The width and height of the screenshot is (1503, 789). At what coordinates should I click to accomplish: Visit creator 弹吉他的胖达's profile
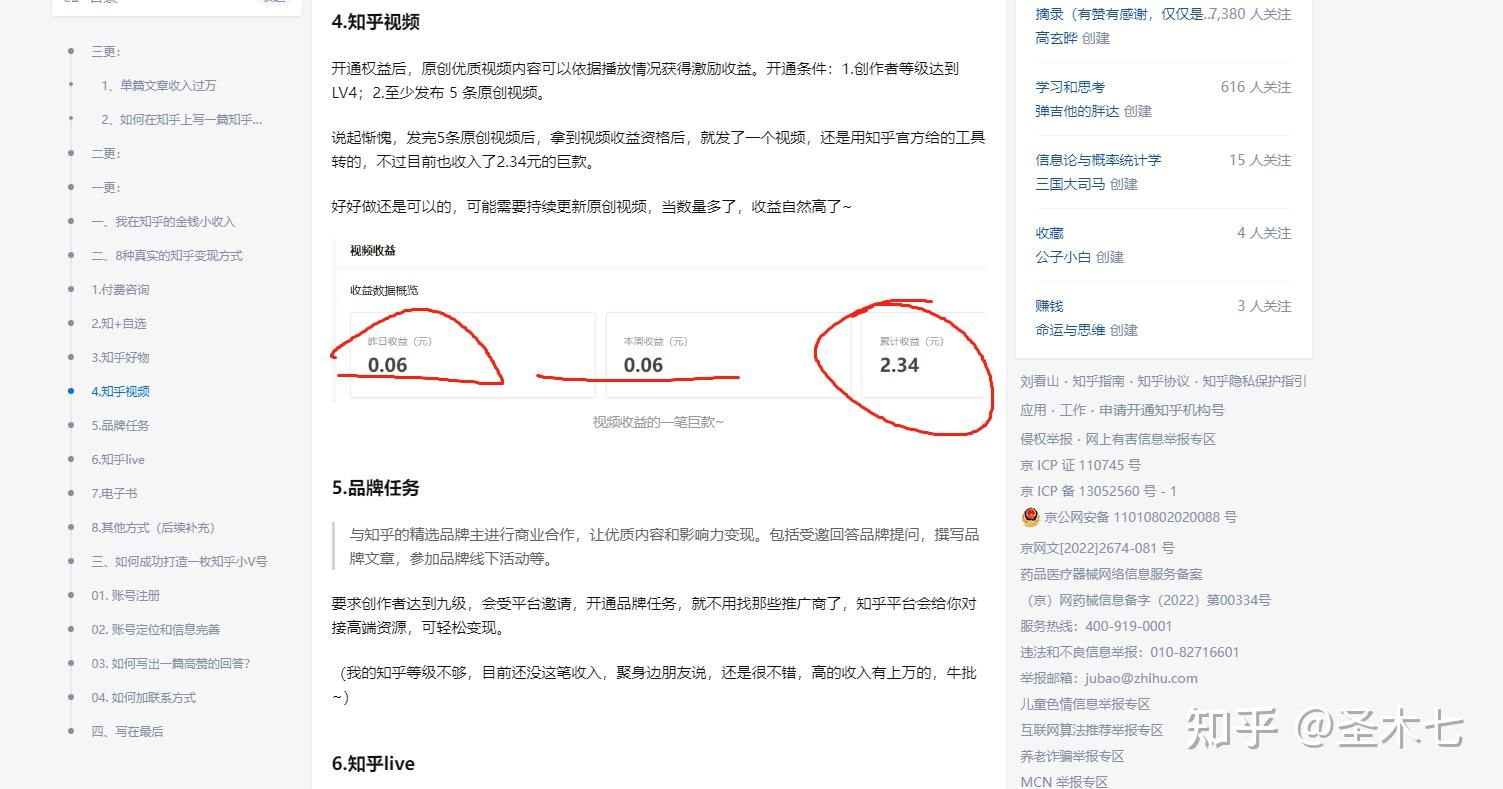click(x=1077, y=111)
